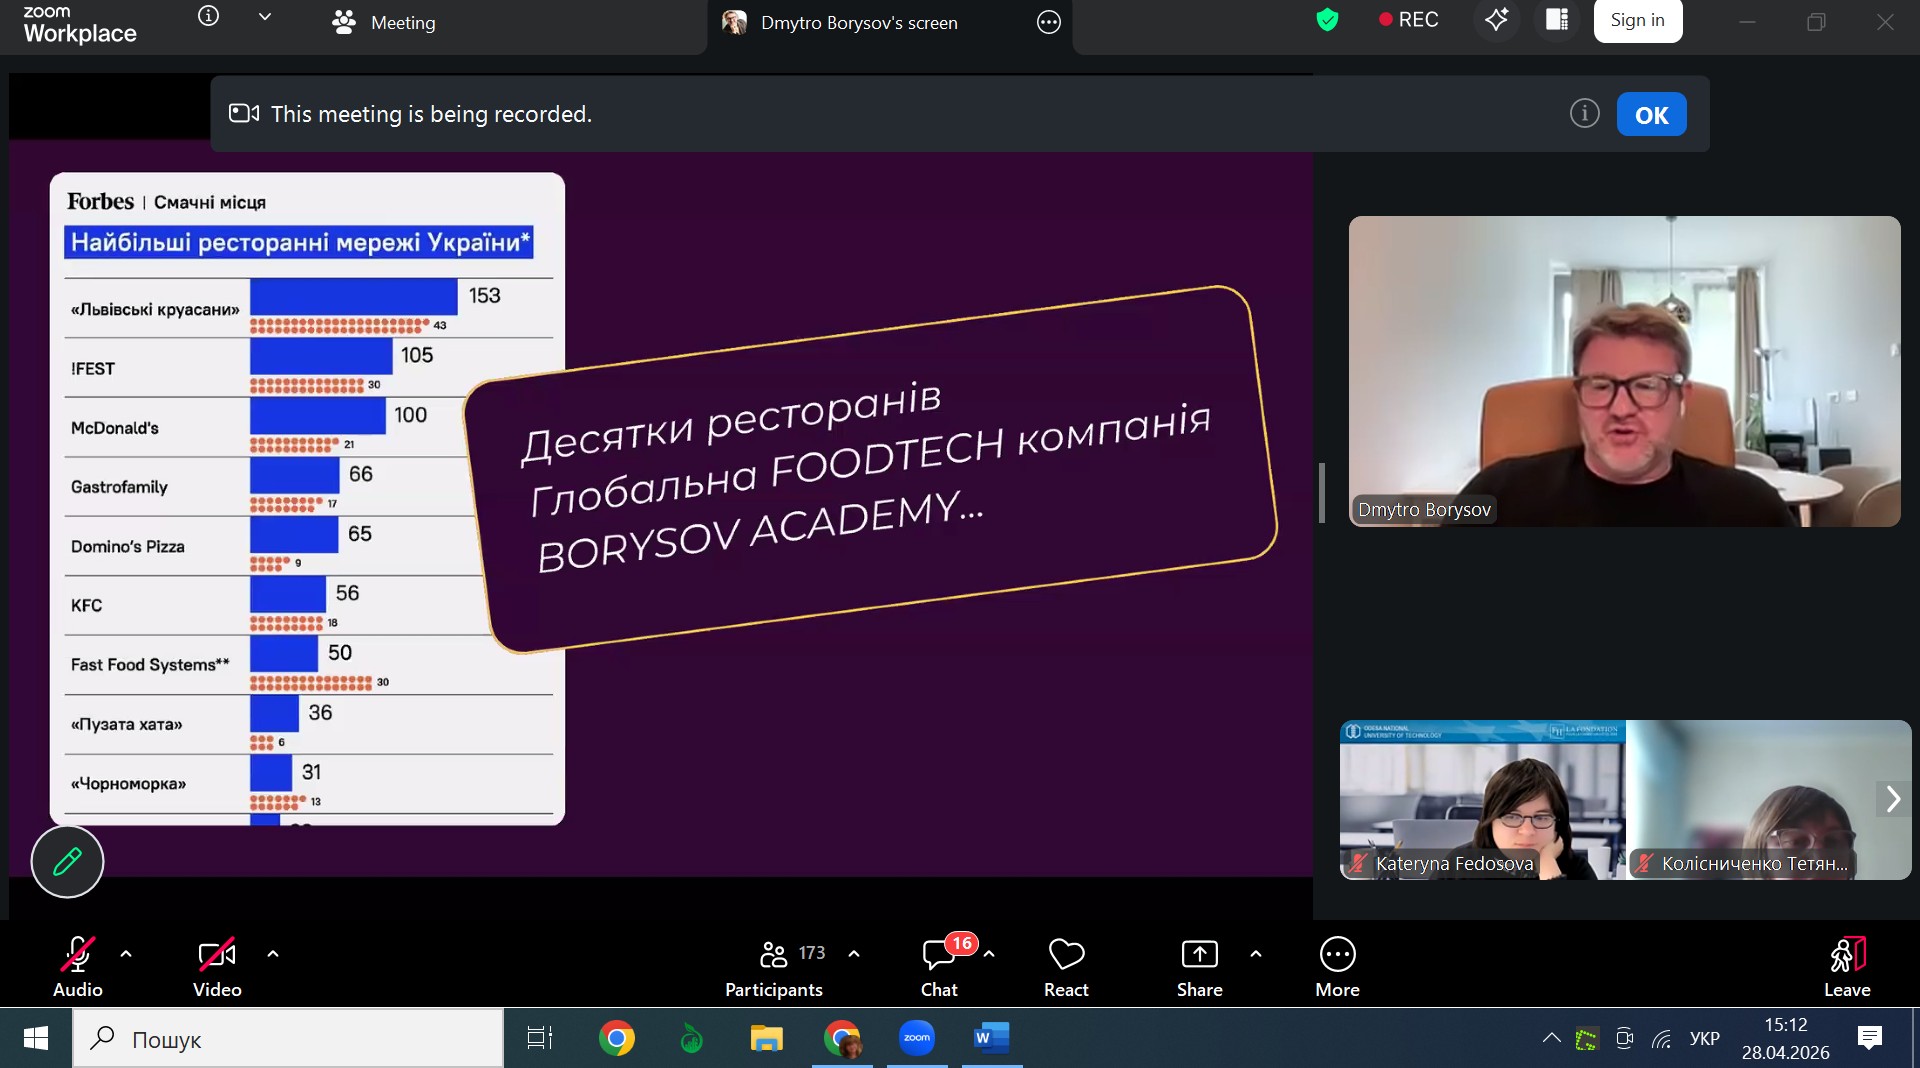Image resolution: width=1920 pixels, height=1068 pixels.
Task: Leave the meeting
Action: point(1847,967)
